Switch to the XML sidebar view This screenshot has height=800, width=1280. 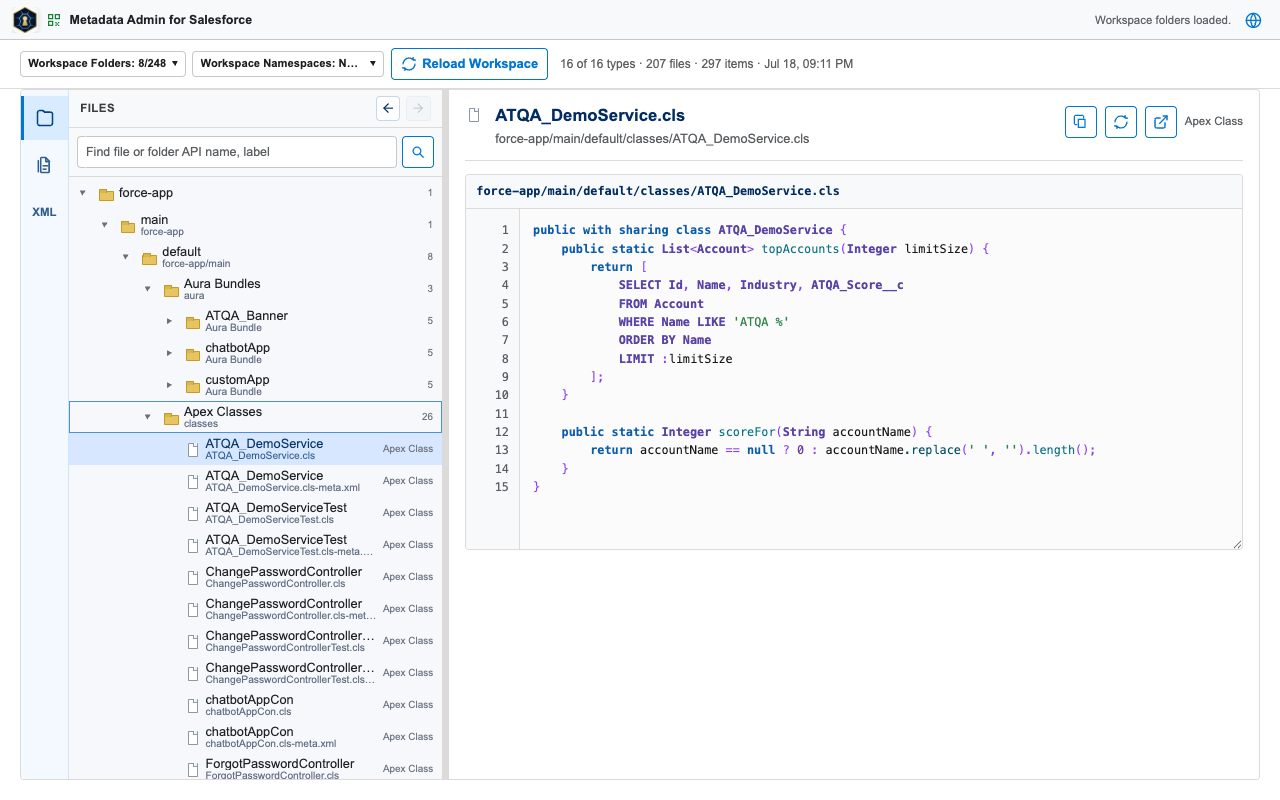[x=44, y=212]
